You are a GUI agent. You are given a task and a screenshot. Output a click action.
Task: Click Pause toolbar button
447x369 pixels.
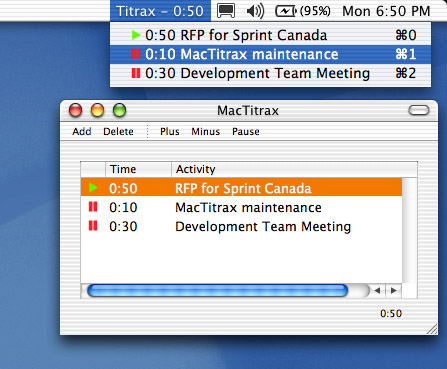click(x=246, y=132)
